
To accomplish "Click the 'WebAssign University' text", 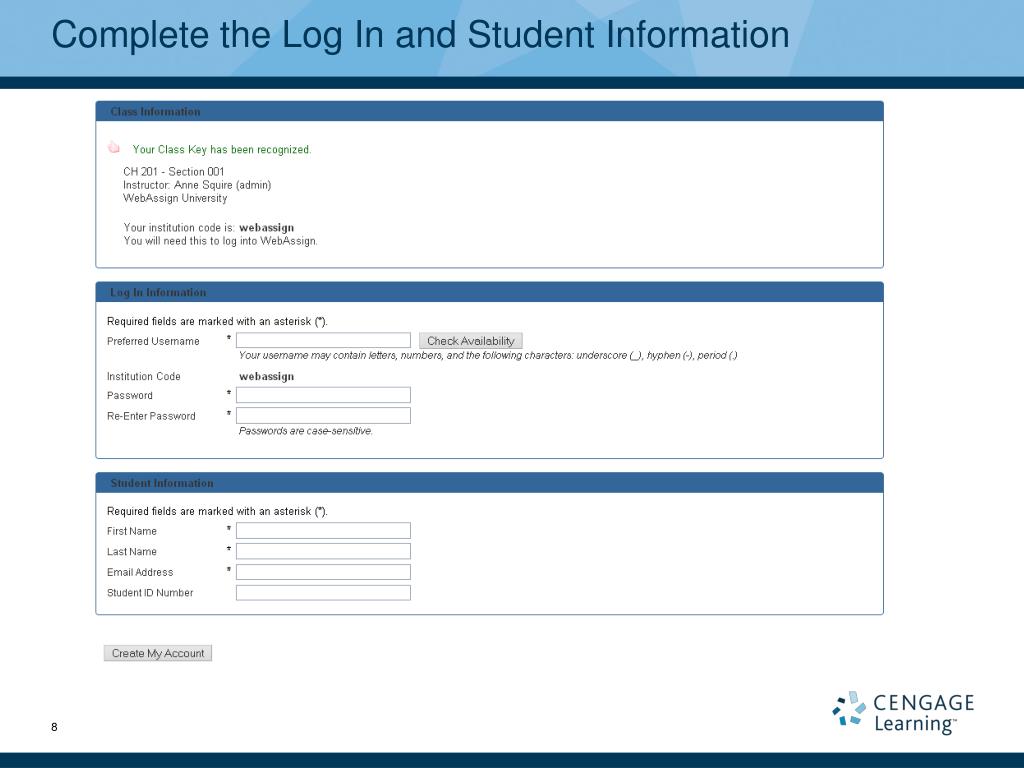I will coord(175,198).
